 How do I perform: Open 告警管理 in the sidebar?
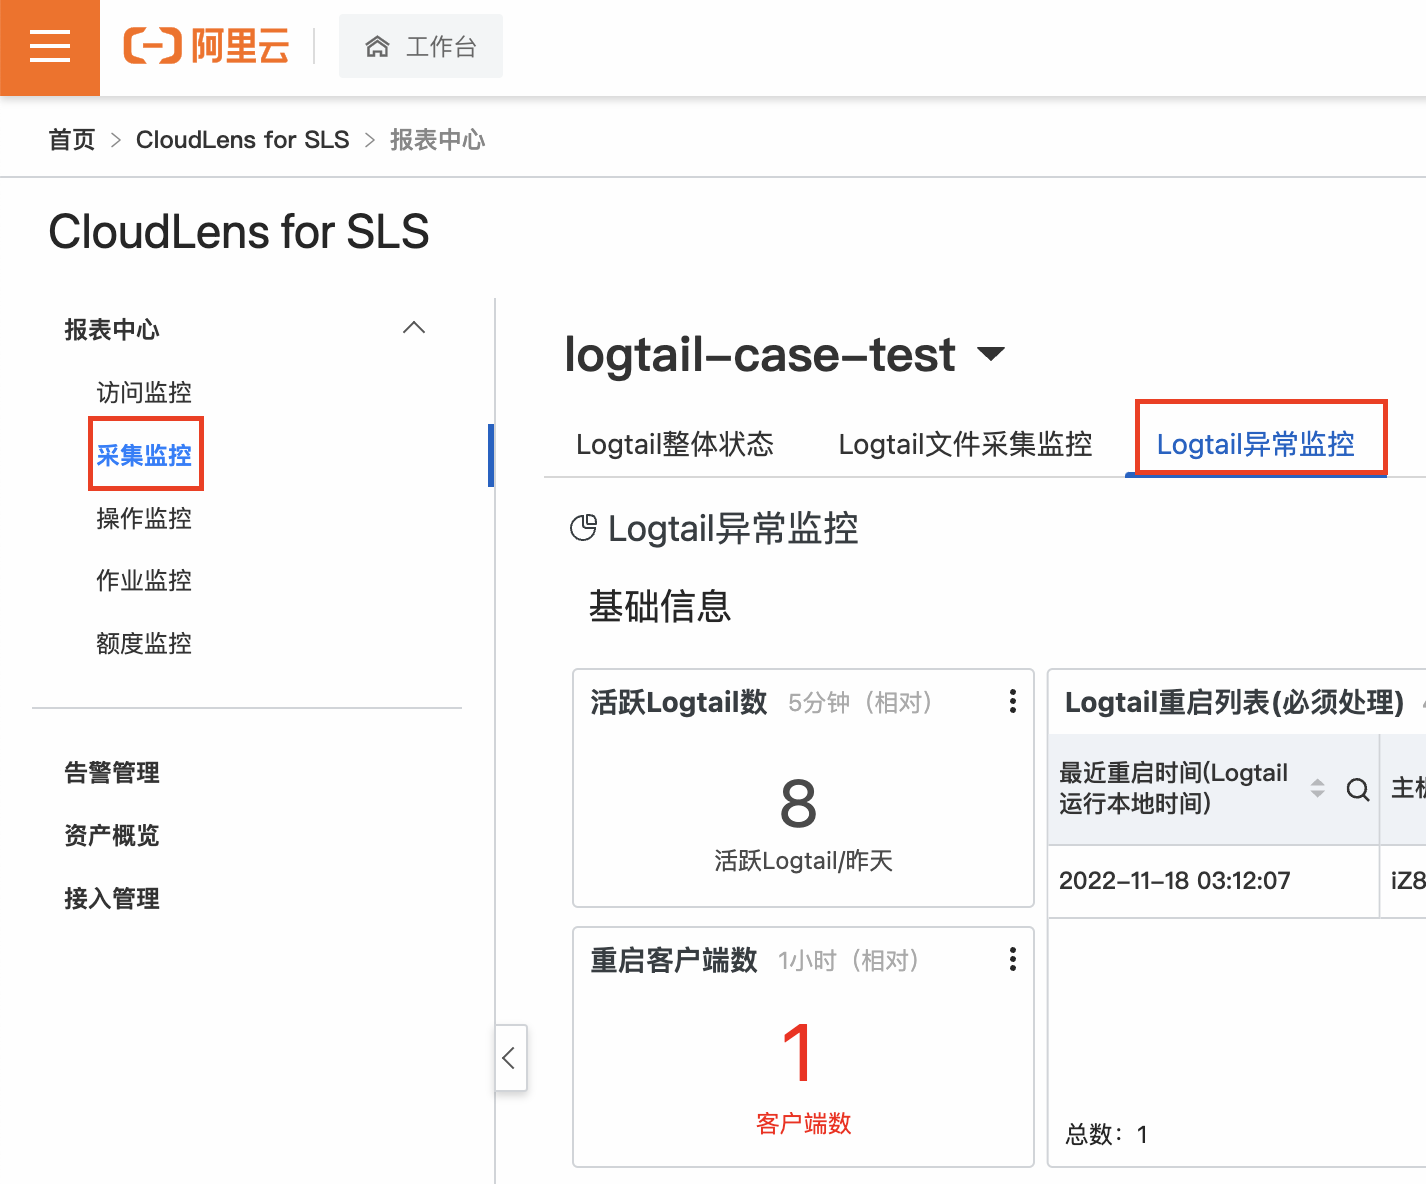pyautogui.click(x=112, y=772)
